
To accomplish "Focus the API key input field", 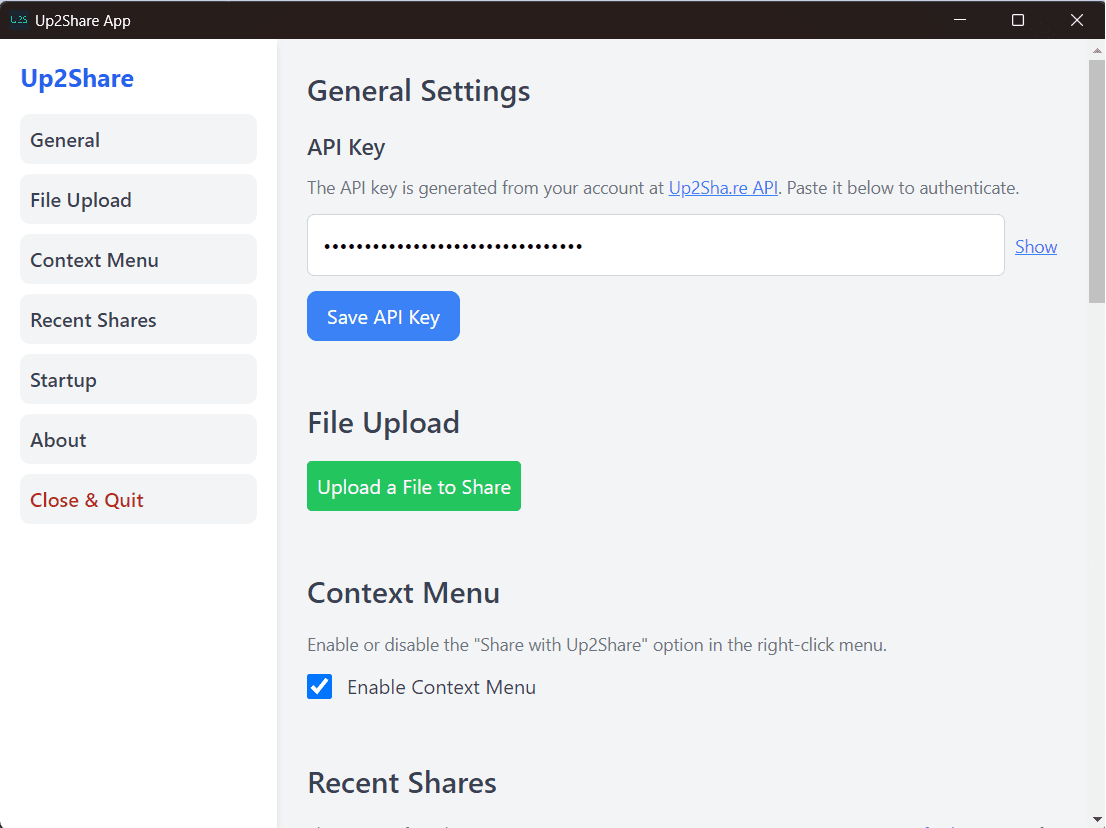I will point(655,245).
